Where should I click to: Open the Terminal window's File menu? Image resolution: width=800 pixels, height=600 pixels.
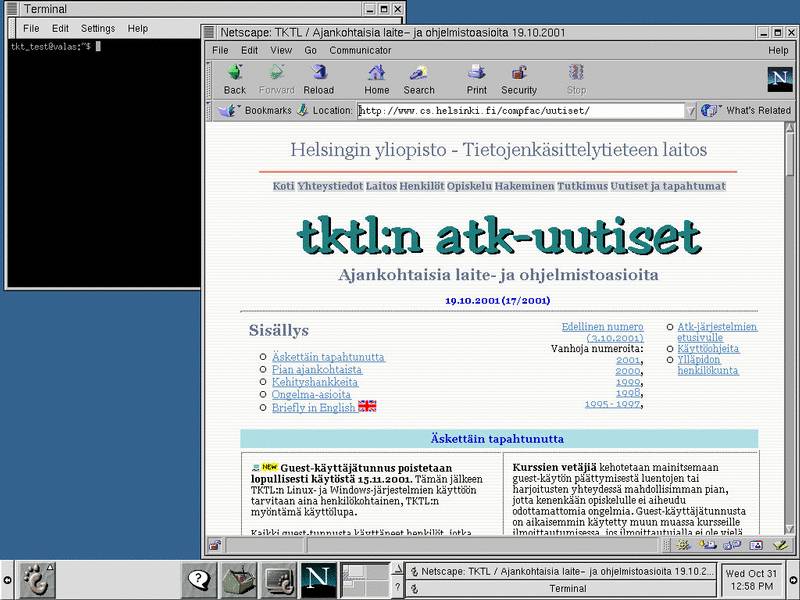(31, 29)
